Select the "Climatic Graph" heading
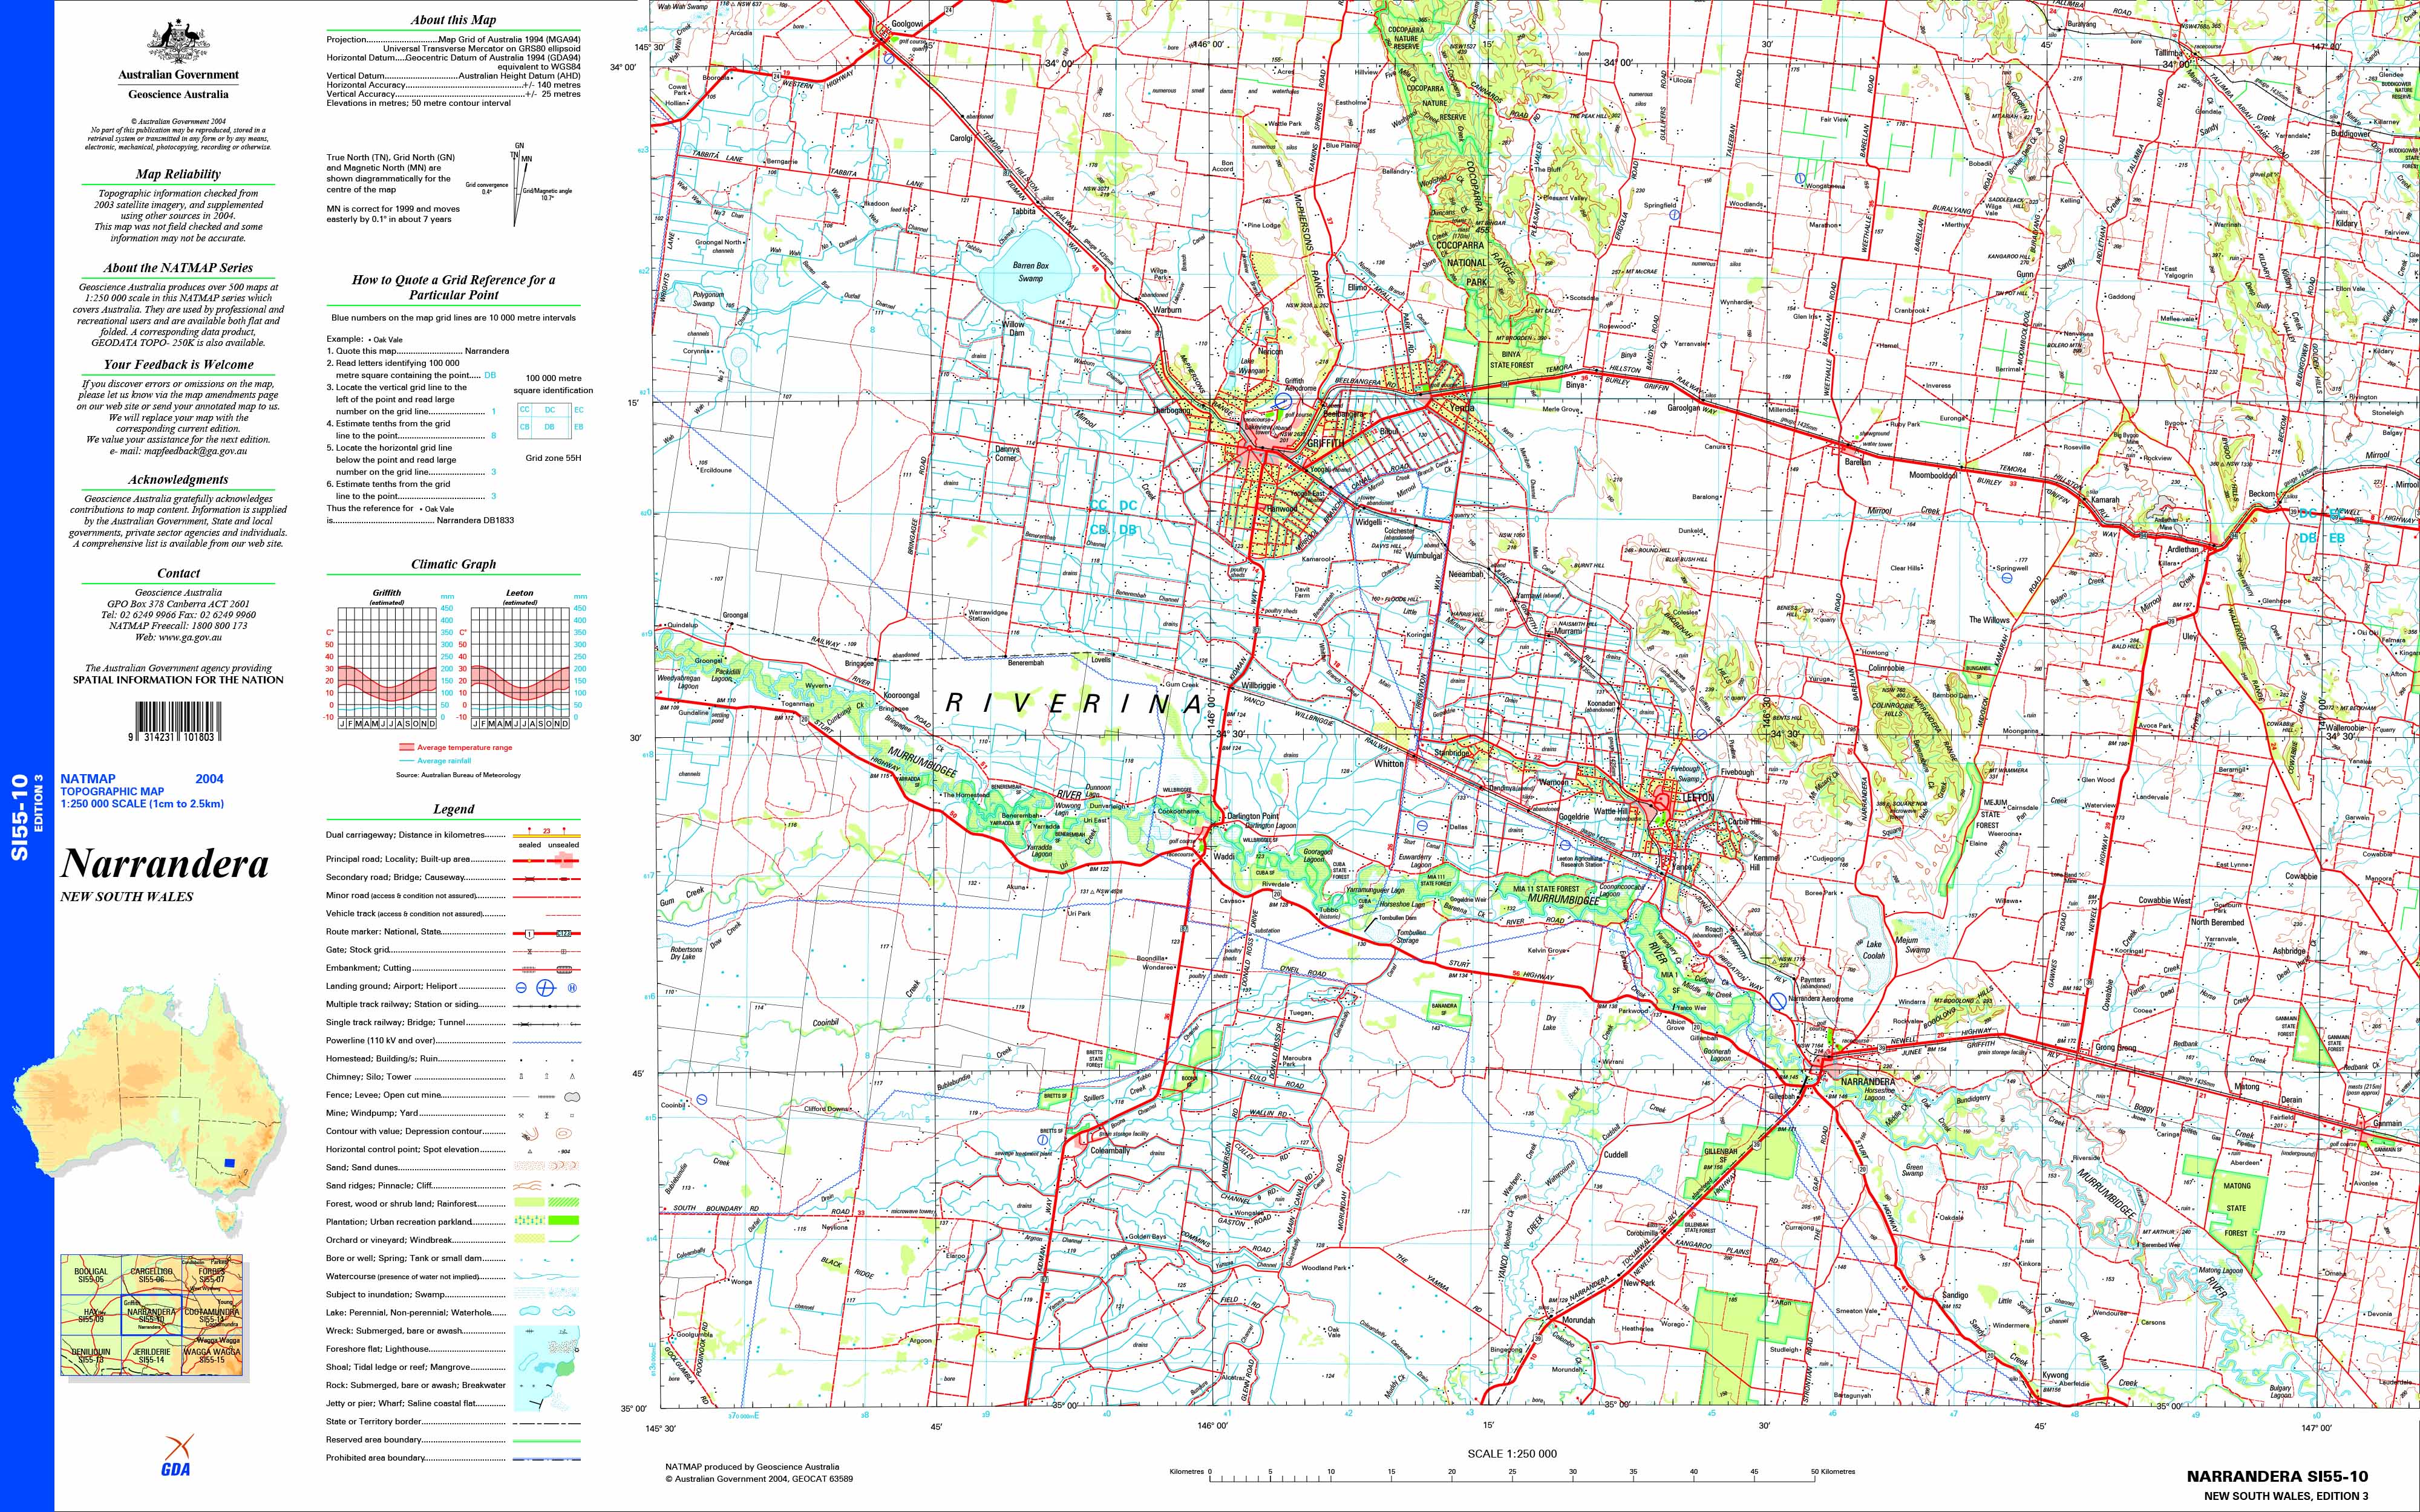 coord(453,565)
